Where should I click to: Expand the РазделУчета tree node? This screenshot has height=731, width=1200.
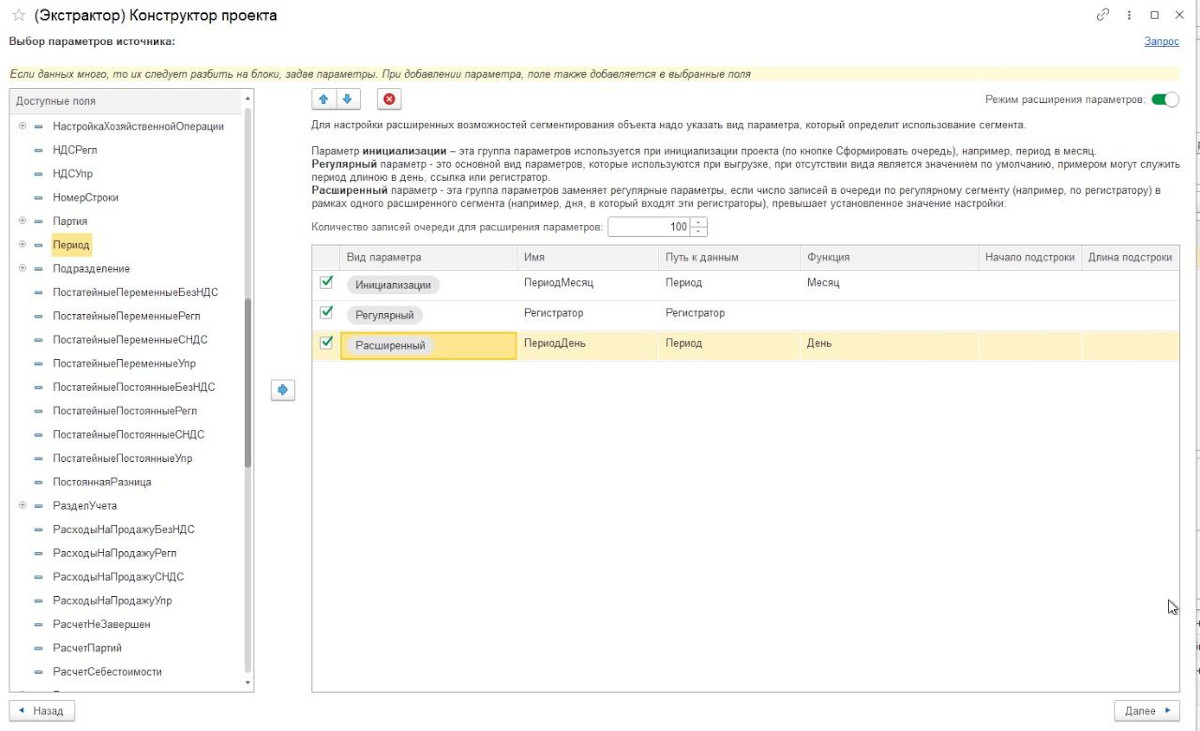22,506
